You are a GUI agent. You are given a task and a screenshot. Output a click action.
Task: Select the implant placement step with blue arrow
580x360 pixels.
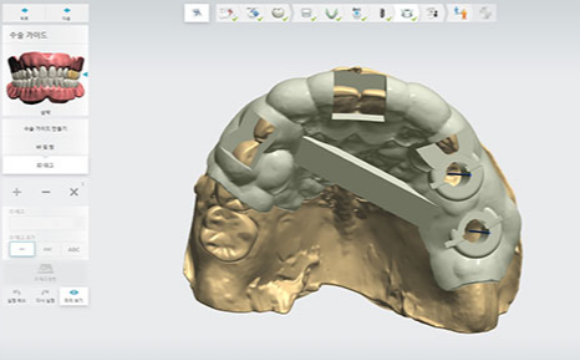click(357, 13)
